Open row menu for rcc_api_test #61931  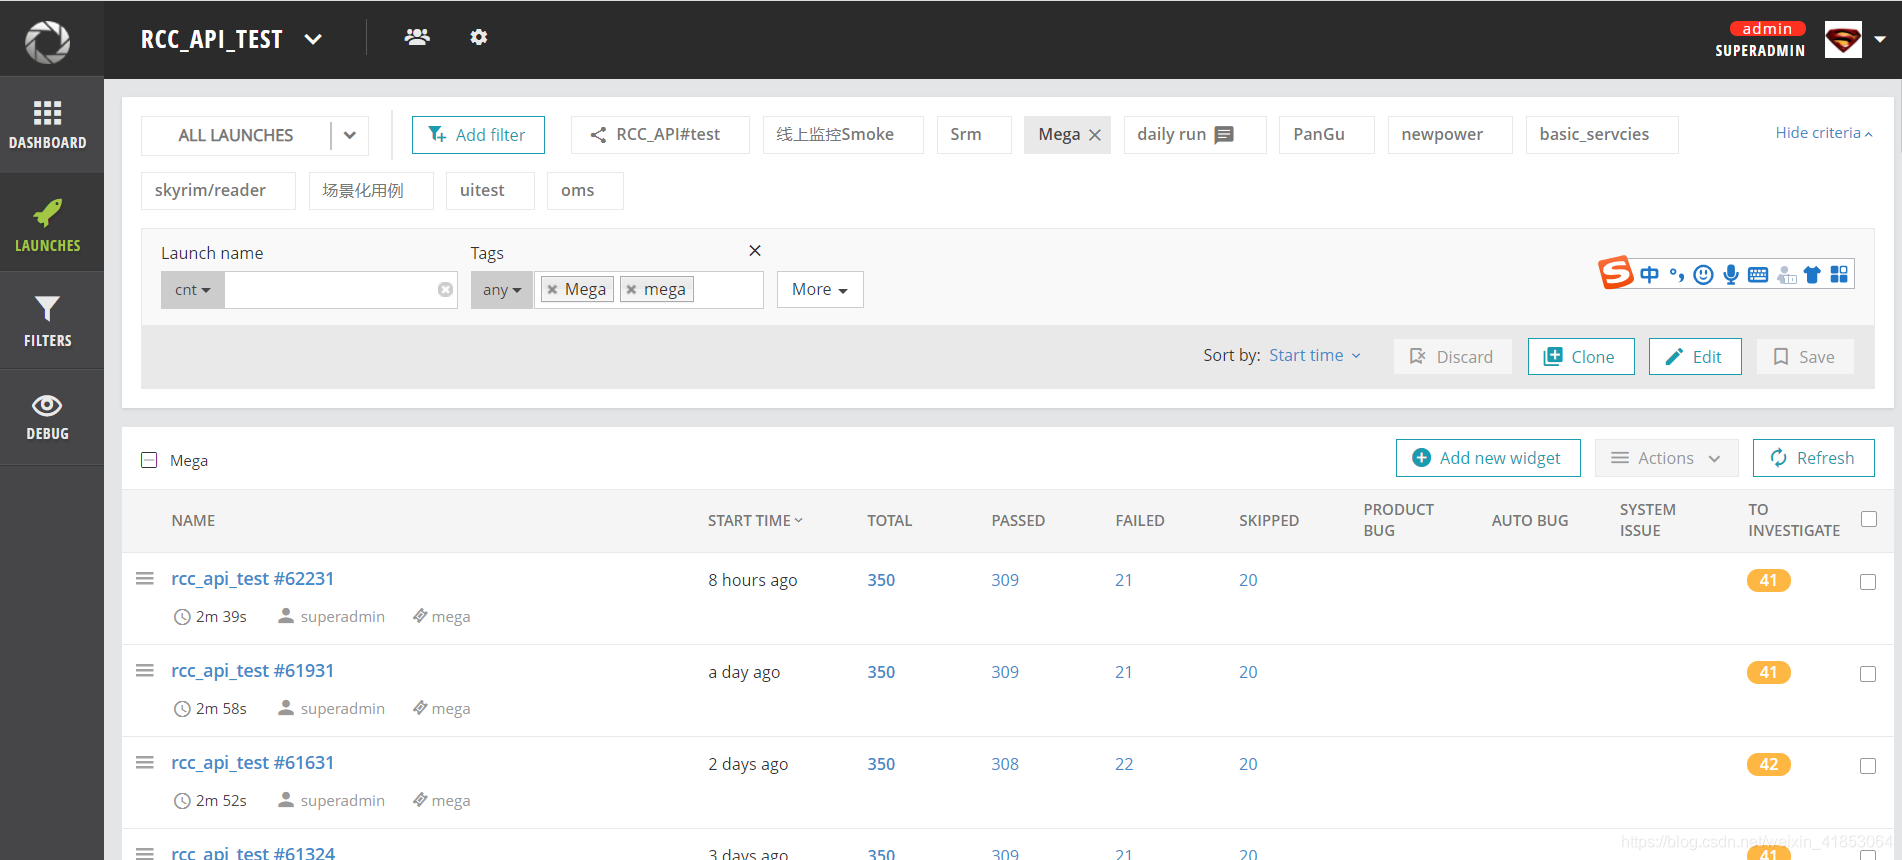[x=145, y=670]
